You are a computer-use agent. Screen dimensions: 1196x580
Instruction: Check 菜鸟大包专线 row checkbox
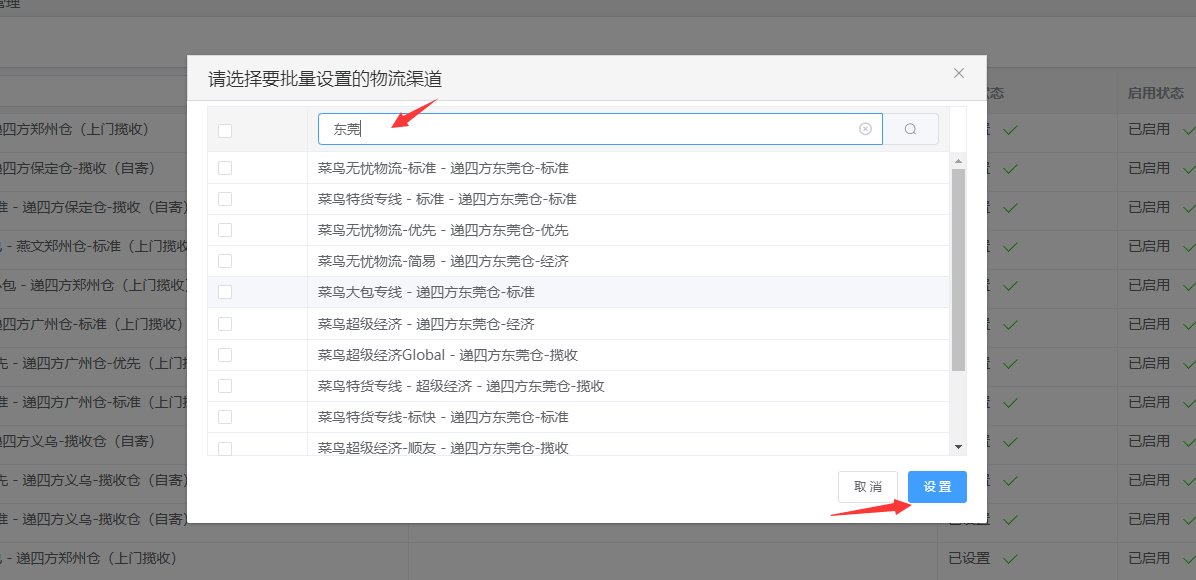(x=225, y=292)
